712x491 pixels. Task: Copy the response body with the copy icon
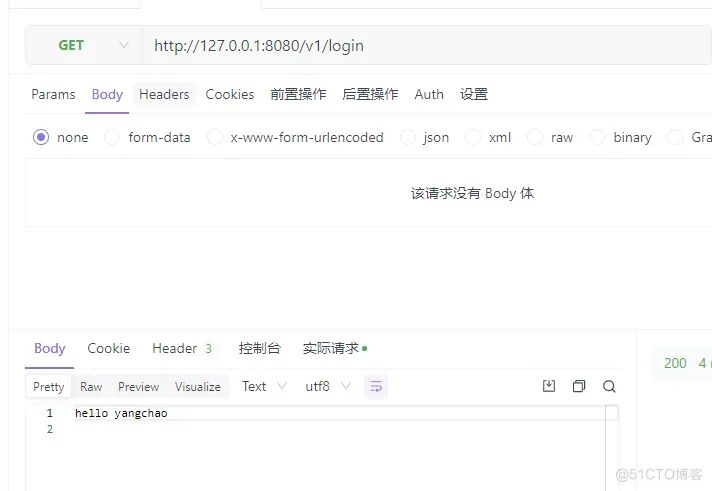(579, 386)
